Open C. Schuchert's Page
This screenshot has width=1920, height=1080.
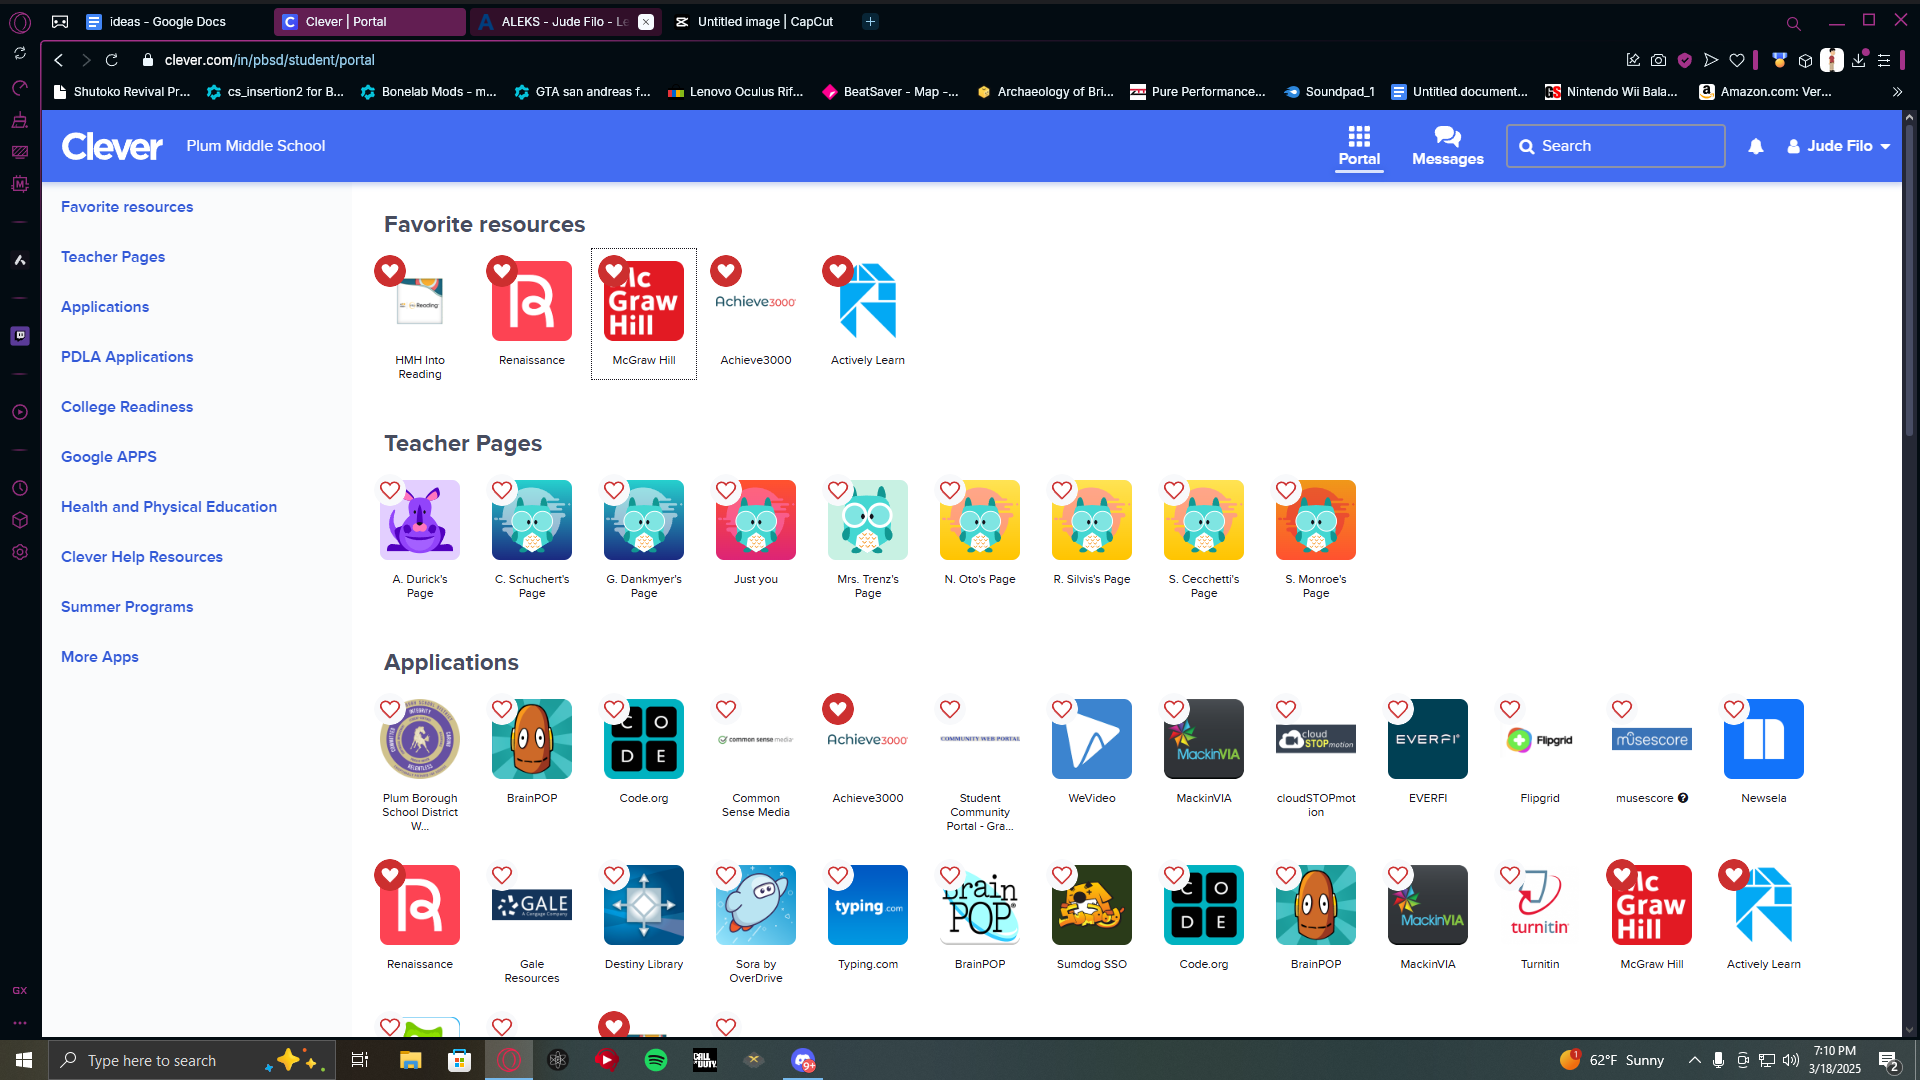tap(532, 520)
